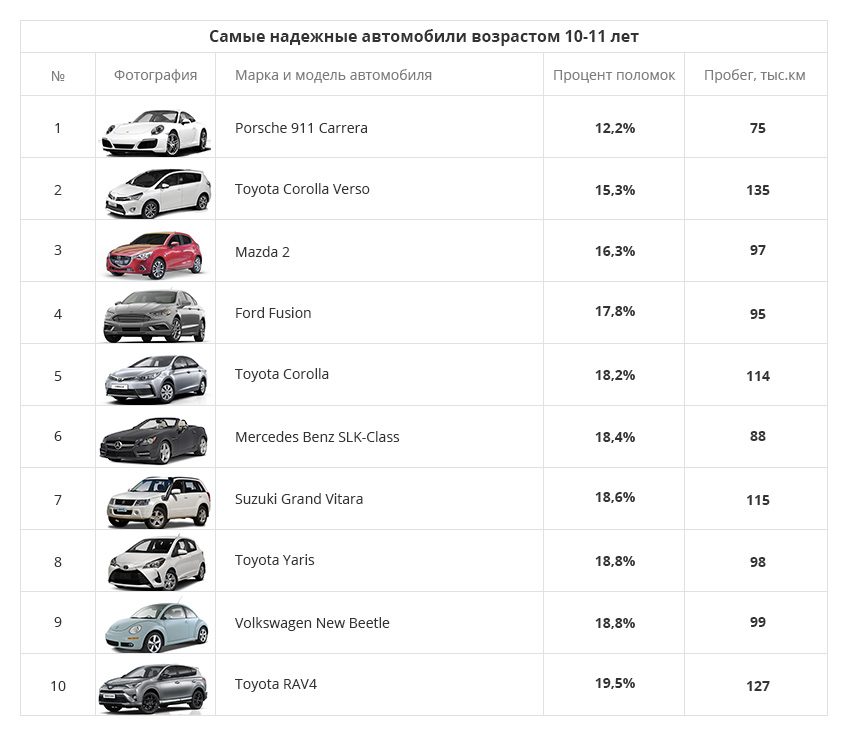
Task: Click the "Пробег, тыс.км" column header
Action: pos(754,75)
